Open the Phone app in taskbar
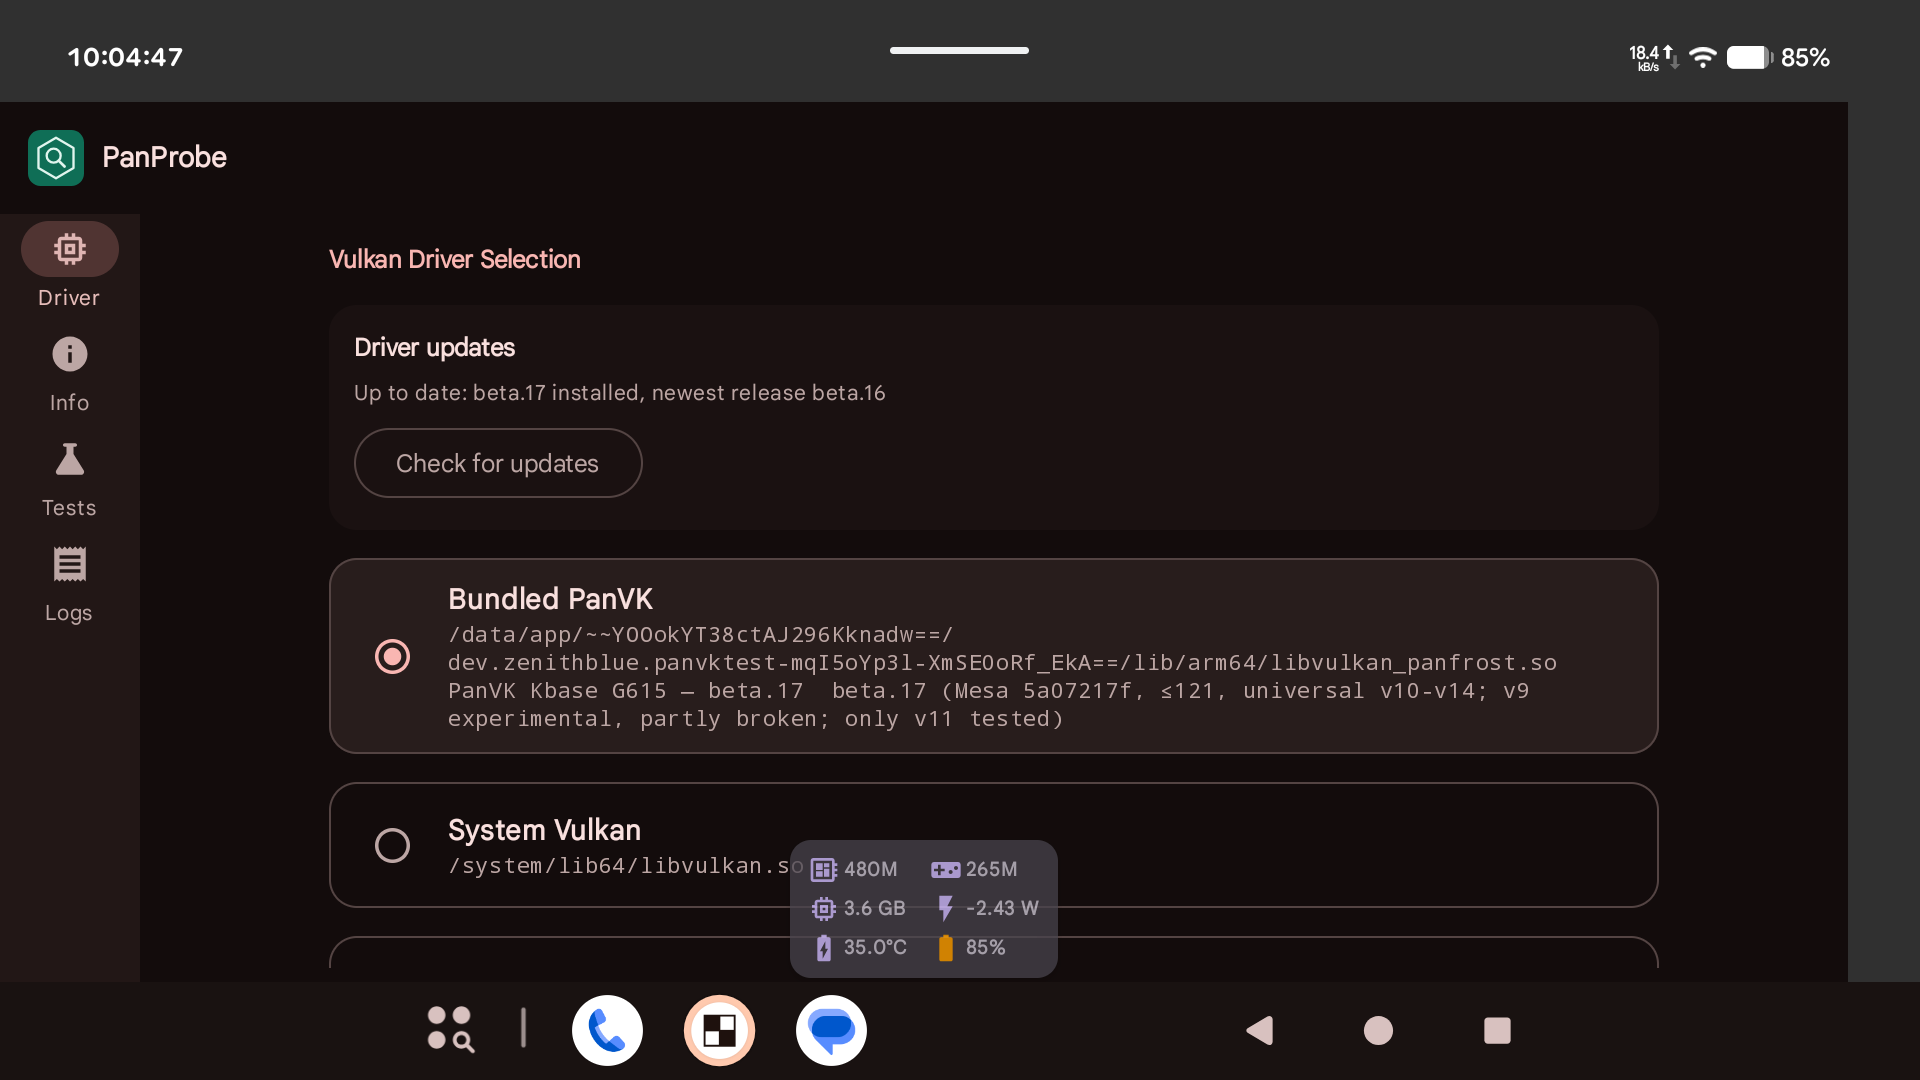 607,1030
